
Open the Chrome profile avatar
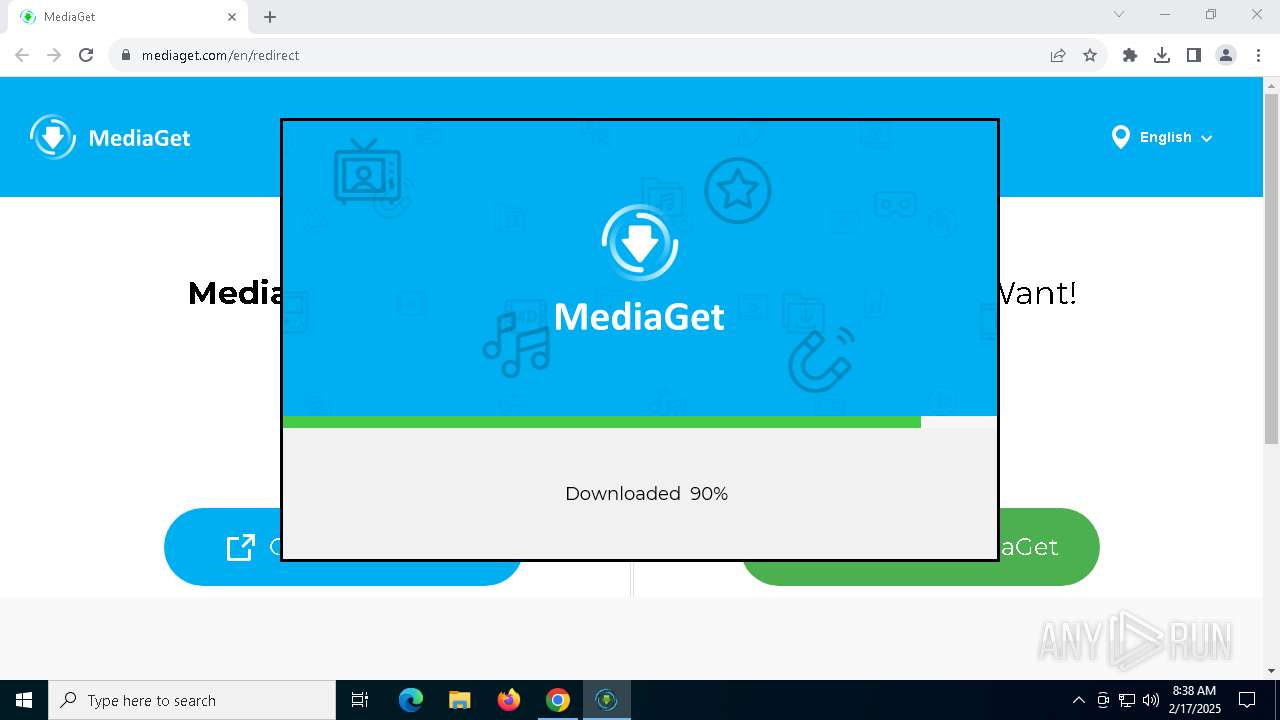click(x=1226, y=55)
